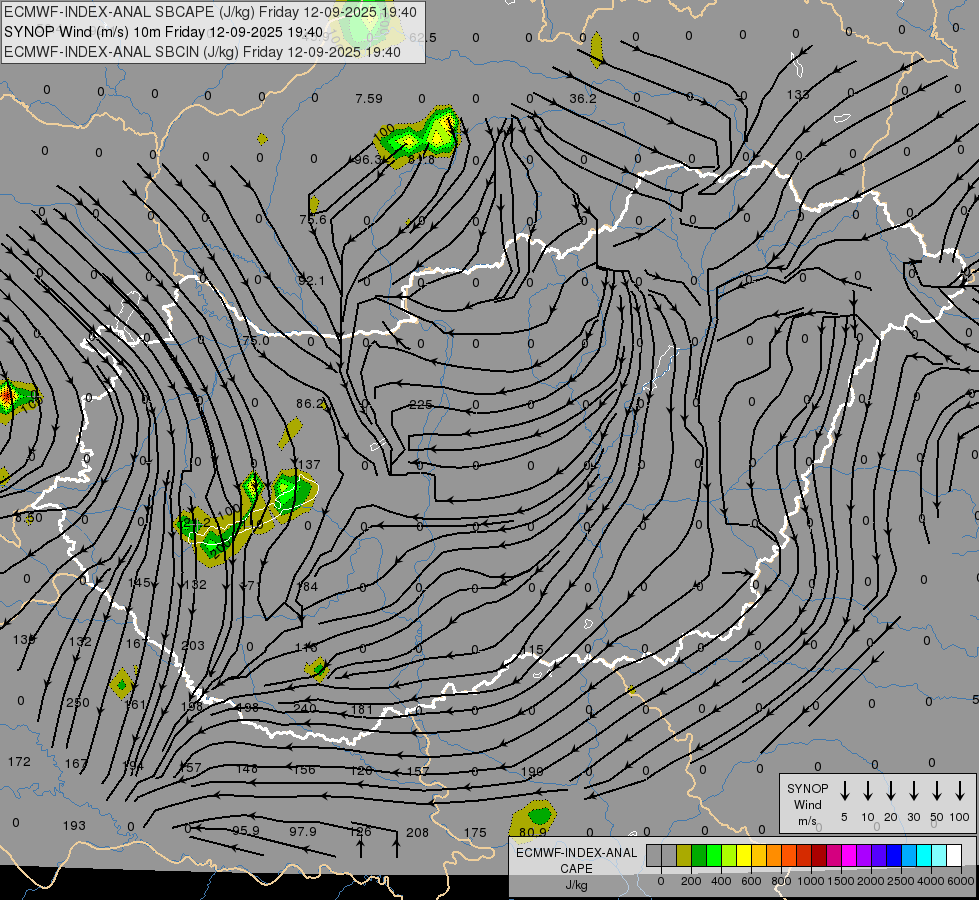This screenshot has width=979, height=900.
Task: Click the red CAPE hotspot at left edge
Action: coord(6,395)
